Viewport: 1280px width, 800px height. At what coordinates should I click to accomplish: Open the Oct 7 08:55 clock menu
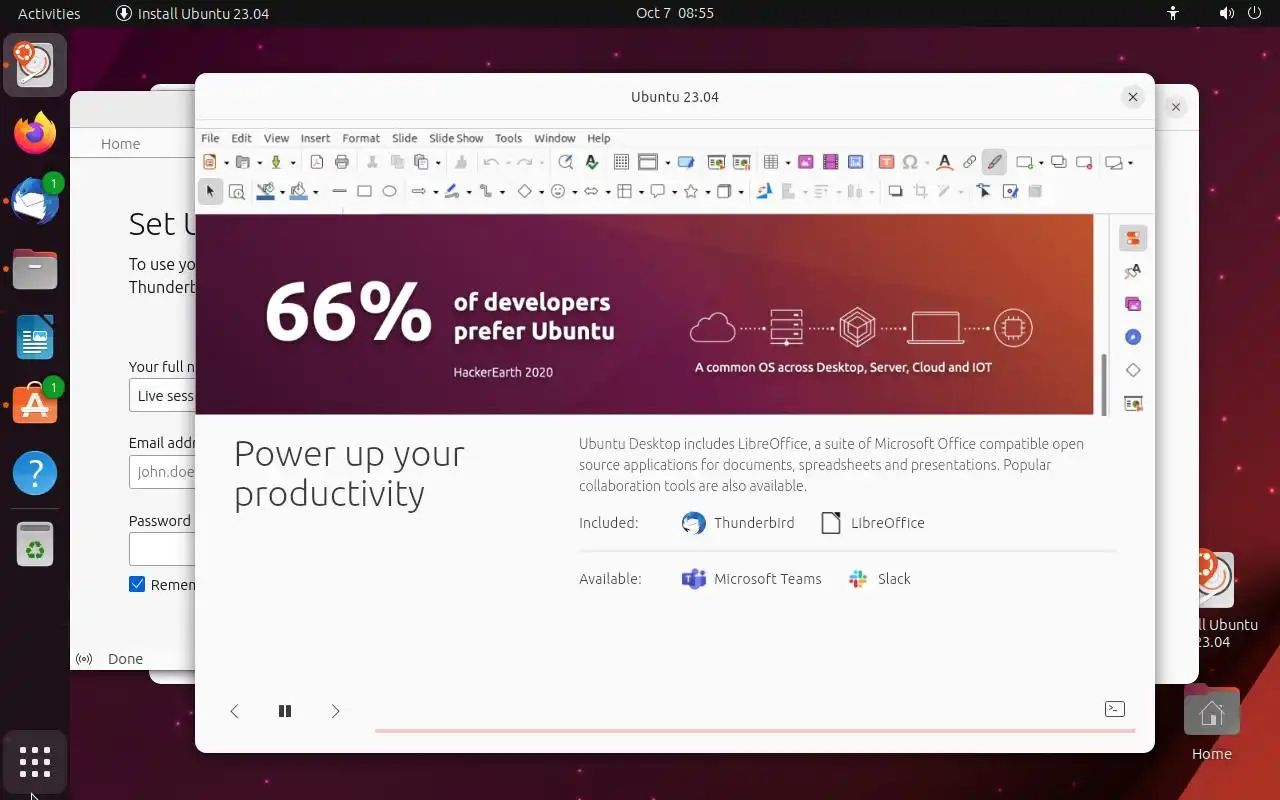[x=675, y=13]
